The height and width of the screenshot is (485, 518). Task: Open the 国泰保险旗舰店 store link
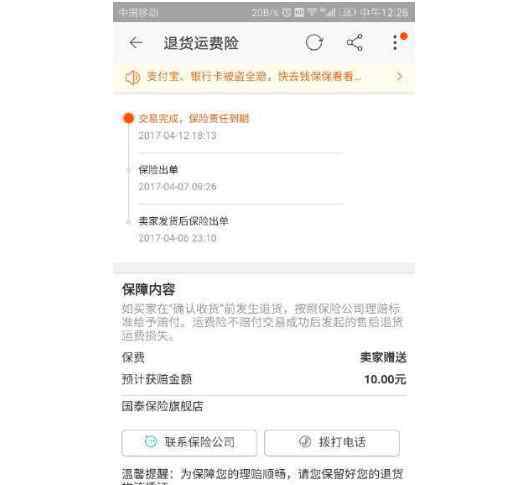(x=162, y=406)
